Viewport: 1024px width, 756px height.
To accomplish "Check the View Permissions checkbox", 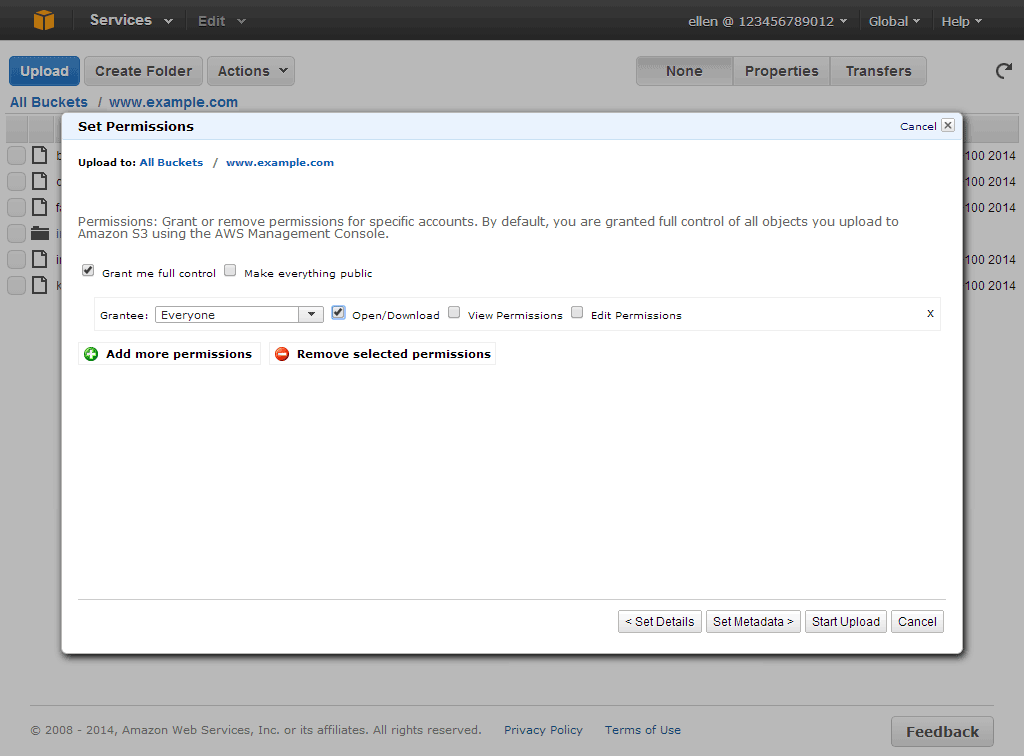I will click(x=454, y=313).
